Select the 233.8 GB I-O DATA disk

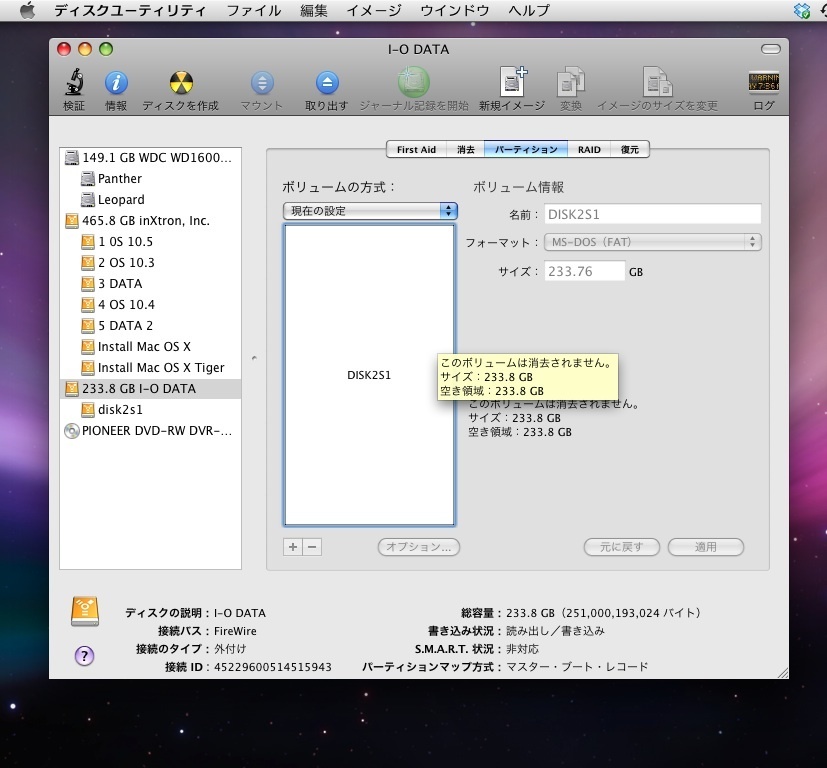(x=138, y=388)
